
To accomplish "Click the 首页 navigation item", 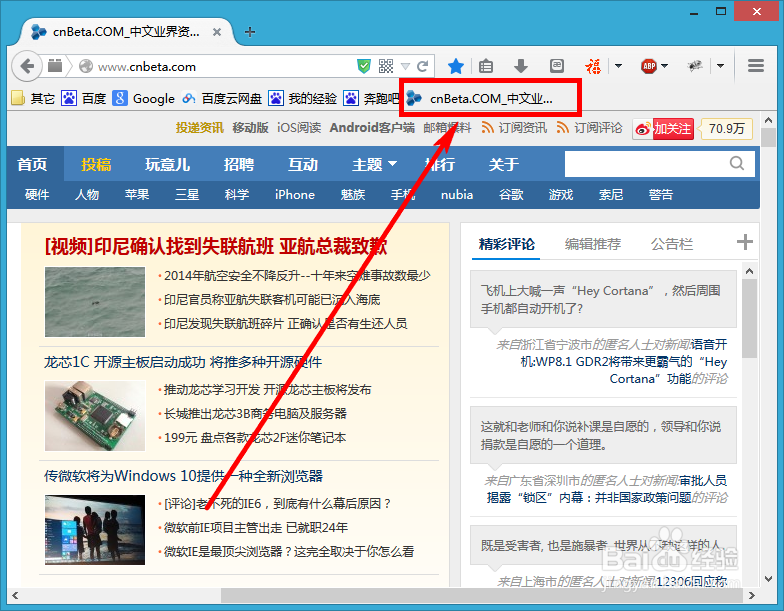I will (32, 164).
